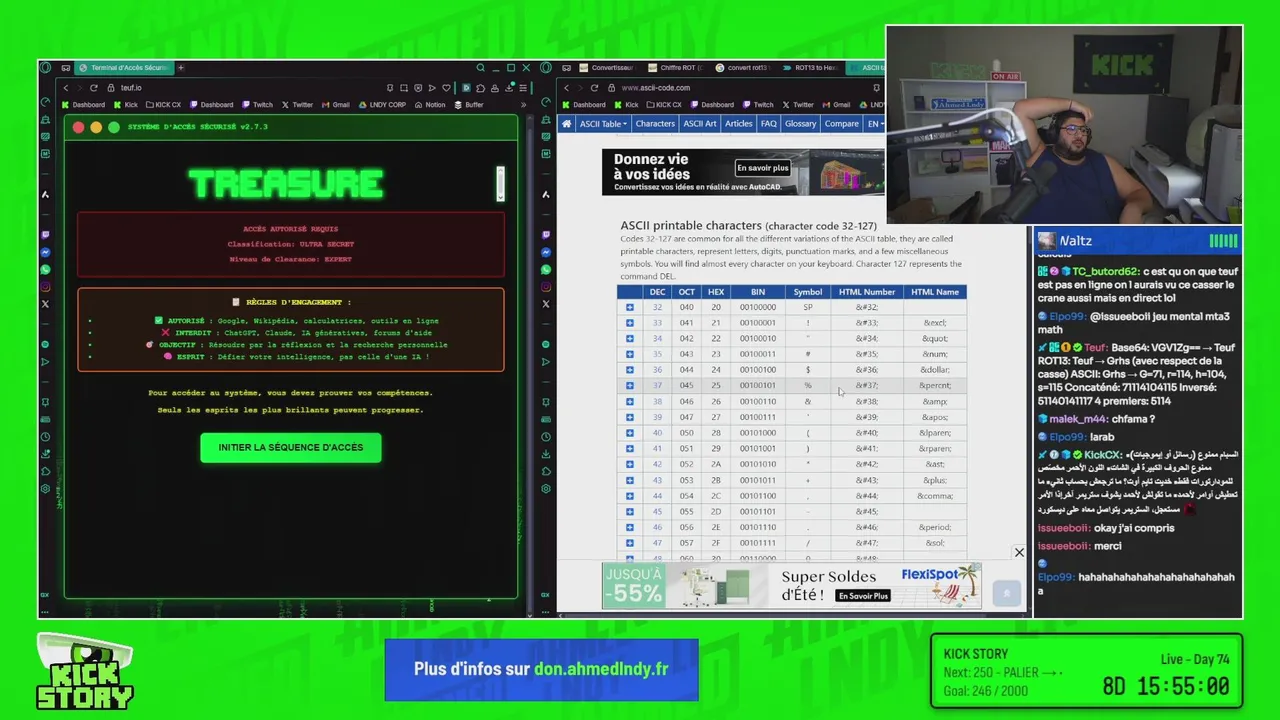Open a new tab in left browser window
This screenshot has height=720, width=1280.
pos(181,68)
